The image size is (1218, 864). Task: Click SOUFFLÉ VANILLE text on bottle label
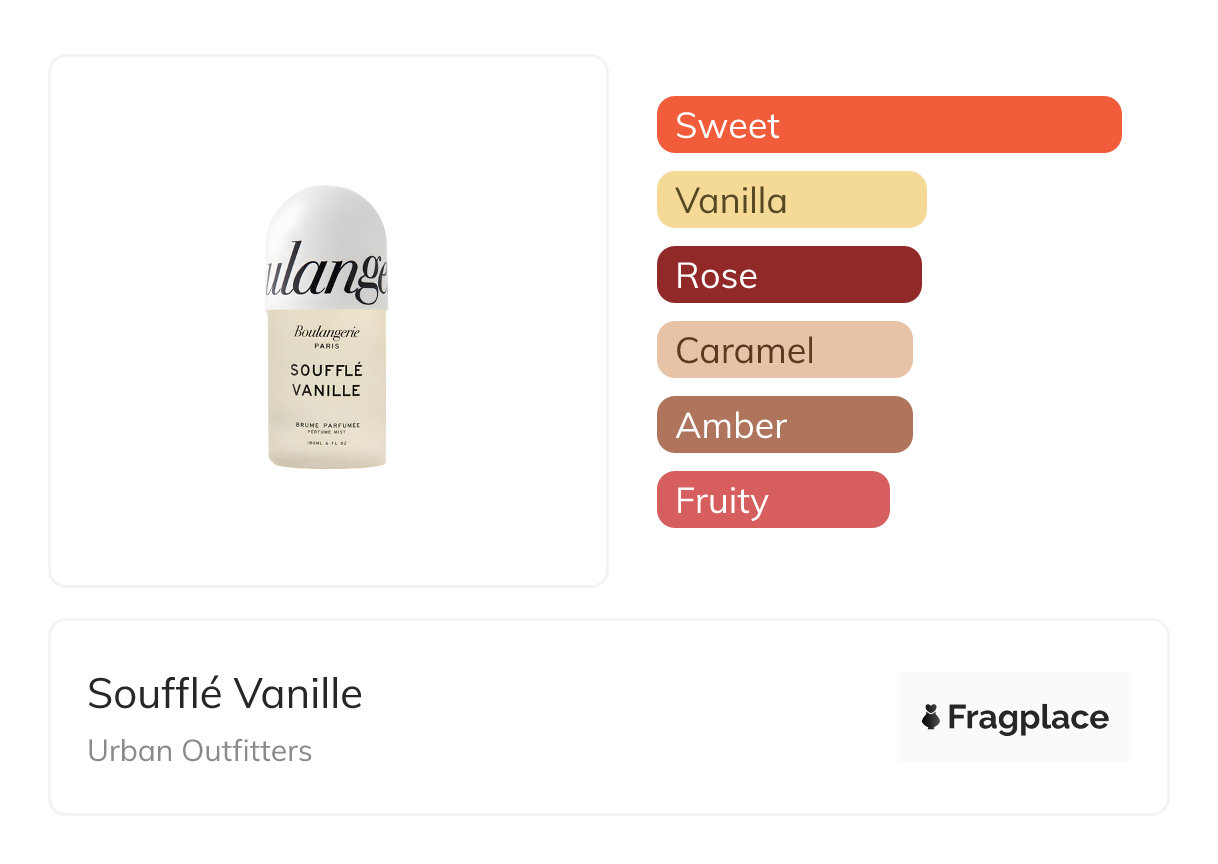(327, 380)
